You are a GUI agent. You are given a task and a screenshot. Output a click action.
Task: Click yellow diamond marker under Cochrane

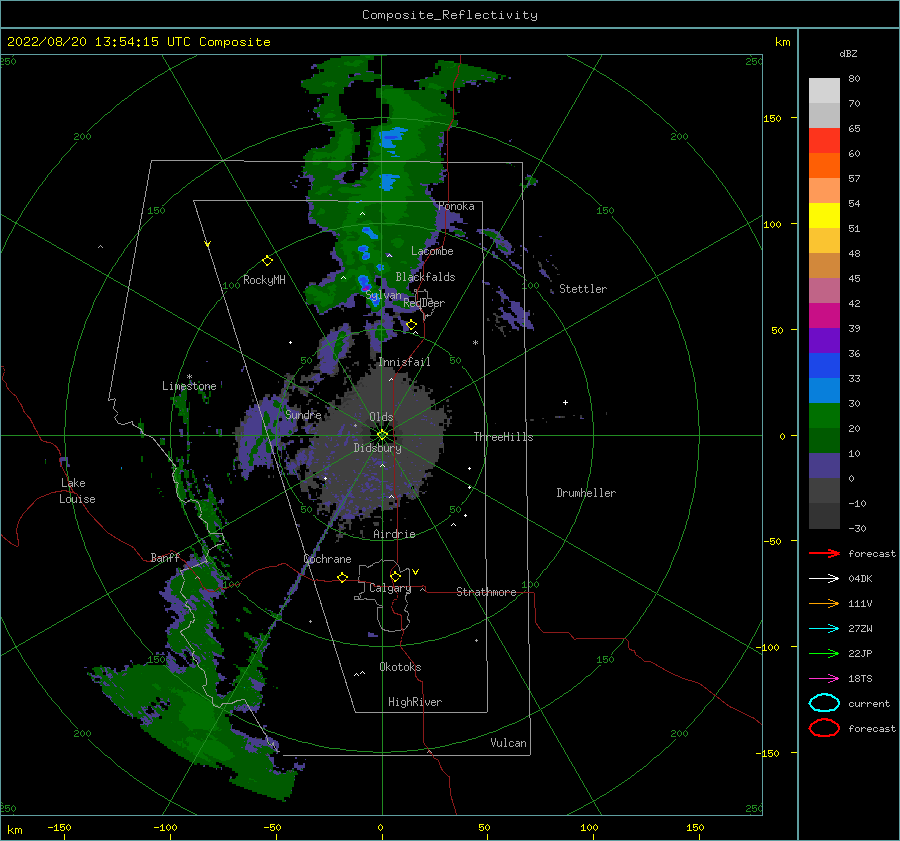342,577
